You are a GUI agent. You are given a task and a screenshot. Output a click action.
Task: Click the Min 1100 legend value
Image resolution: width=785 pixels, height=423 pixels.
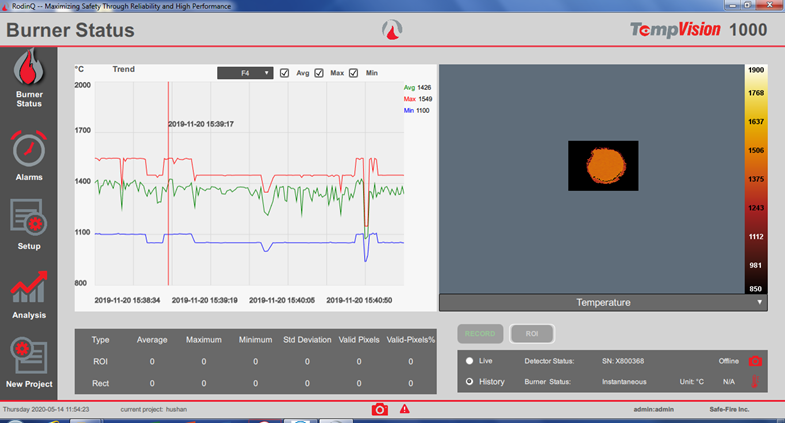(x=417, y=111)
